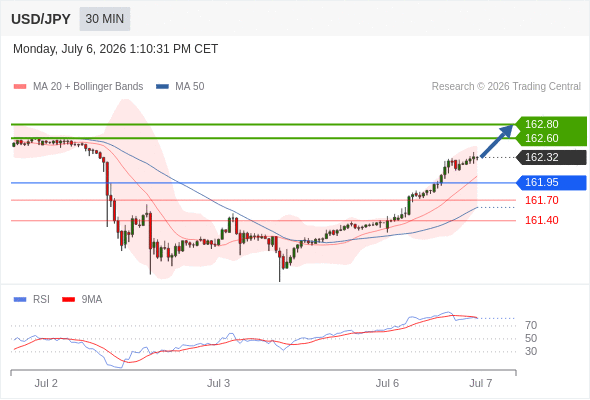Click the Jul 3 date axis label
Image resolution: width=590 pixels, height=400 pixels.
(218, 383)
